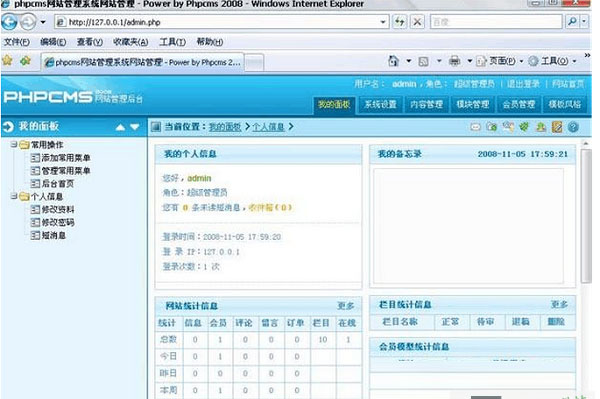Click the Favorites star icon
Screen dimensions: 600x399
coord(8,60)
